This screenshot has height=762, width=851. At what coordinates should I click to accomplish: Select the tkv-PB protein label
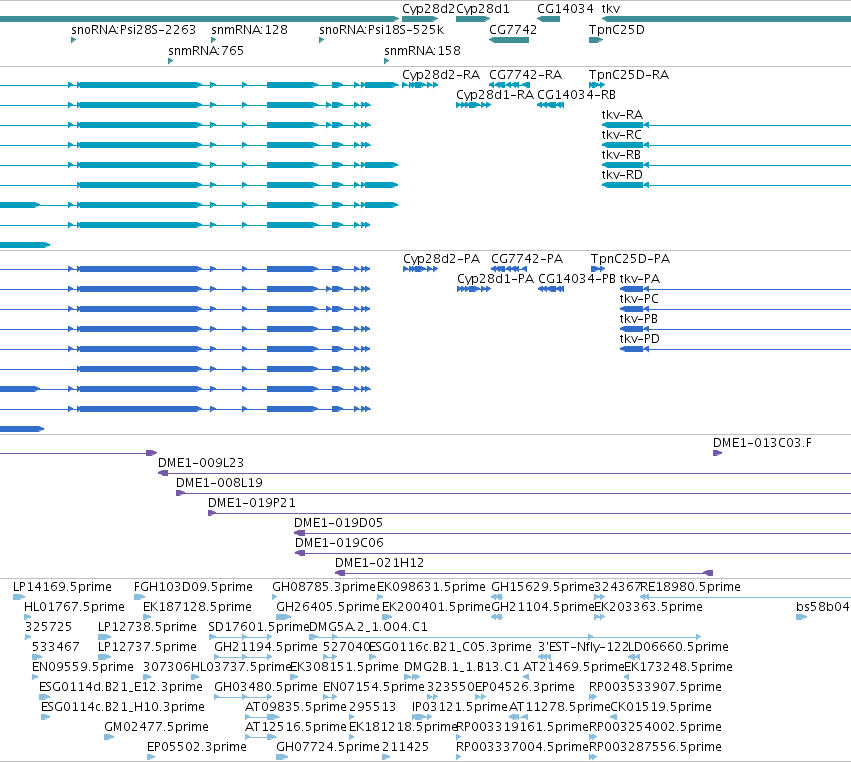coord(639,319)
